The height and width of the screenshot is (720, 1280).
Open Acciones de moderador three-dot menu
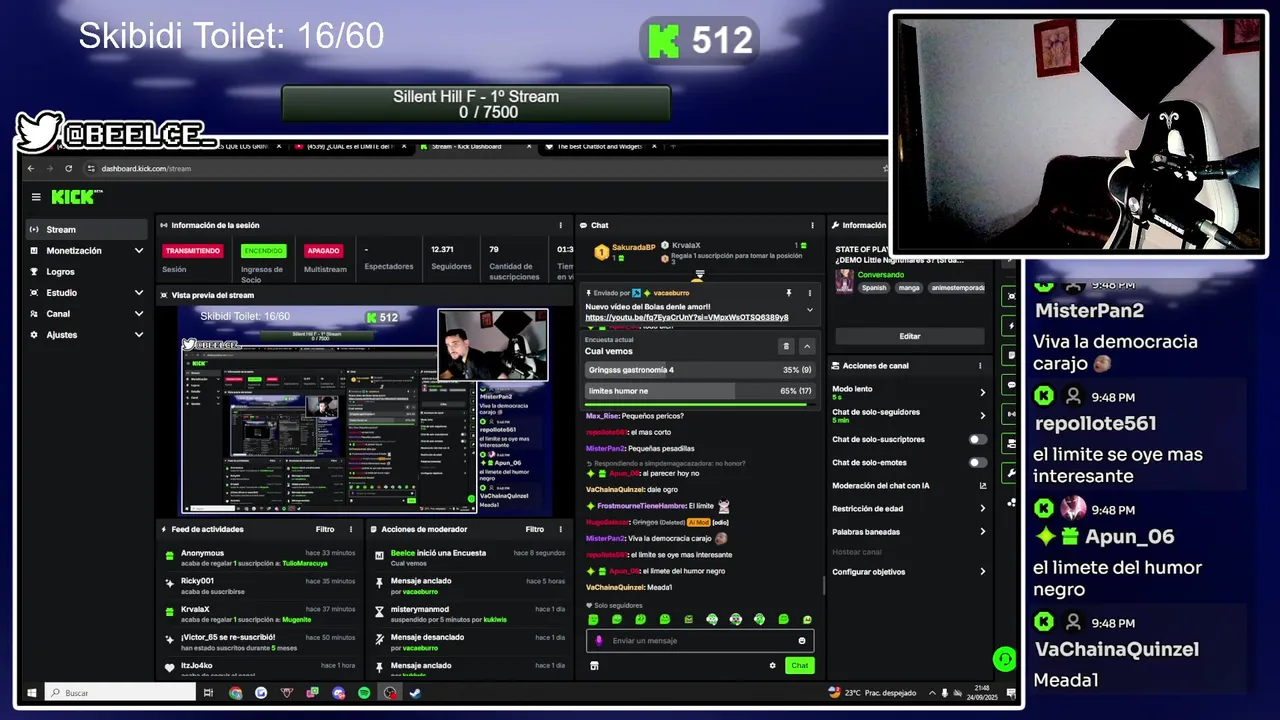point(560,529)
